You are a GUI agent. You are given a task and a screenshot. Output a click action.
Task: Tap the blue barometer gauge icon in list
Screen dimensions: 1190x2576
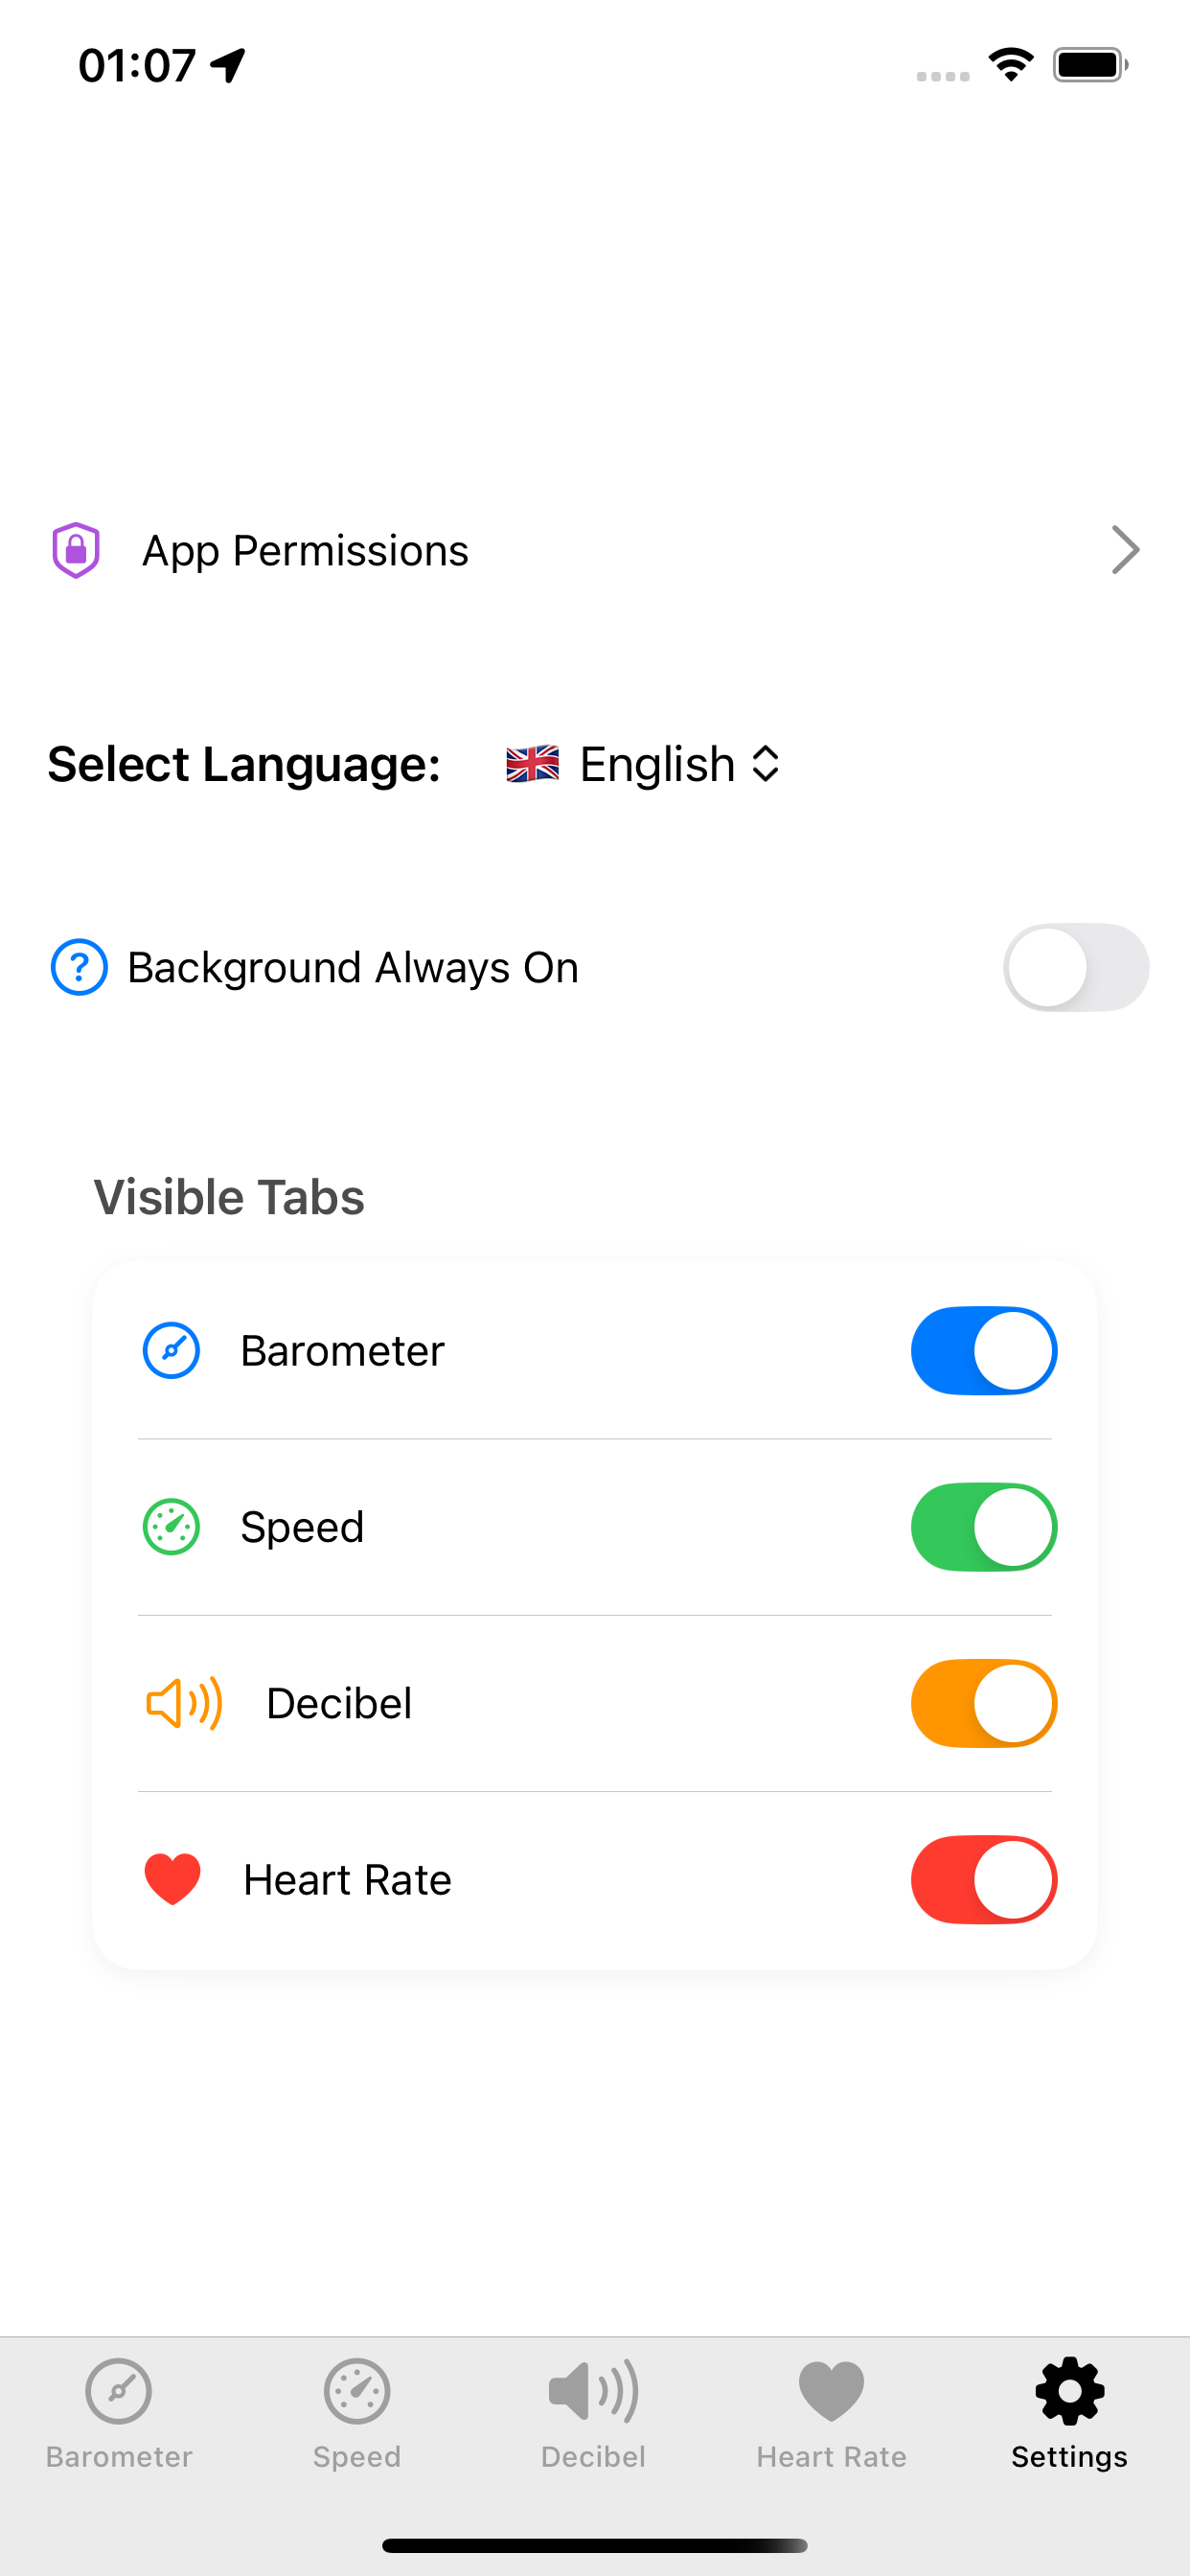(x=171, y=1351)
